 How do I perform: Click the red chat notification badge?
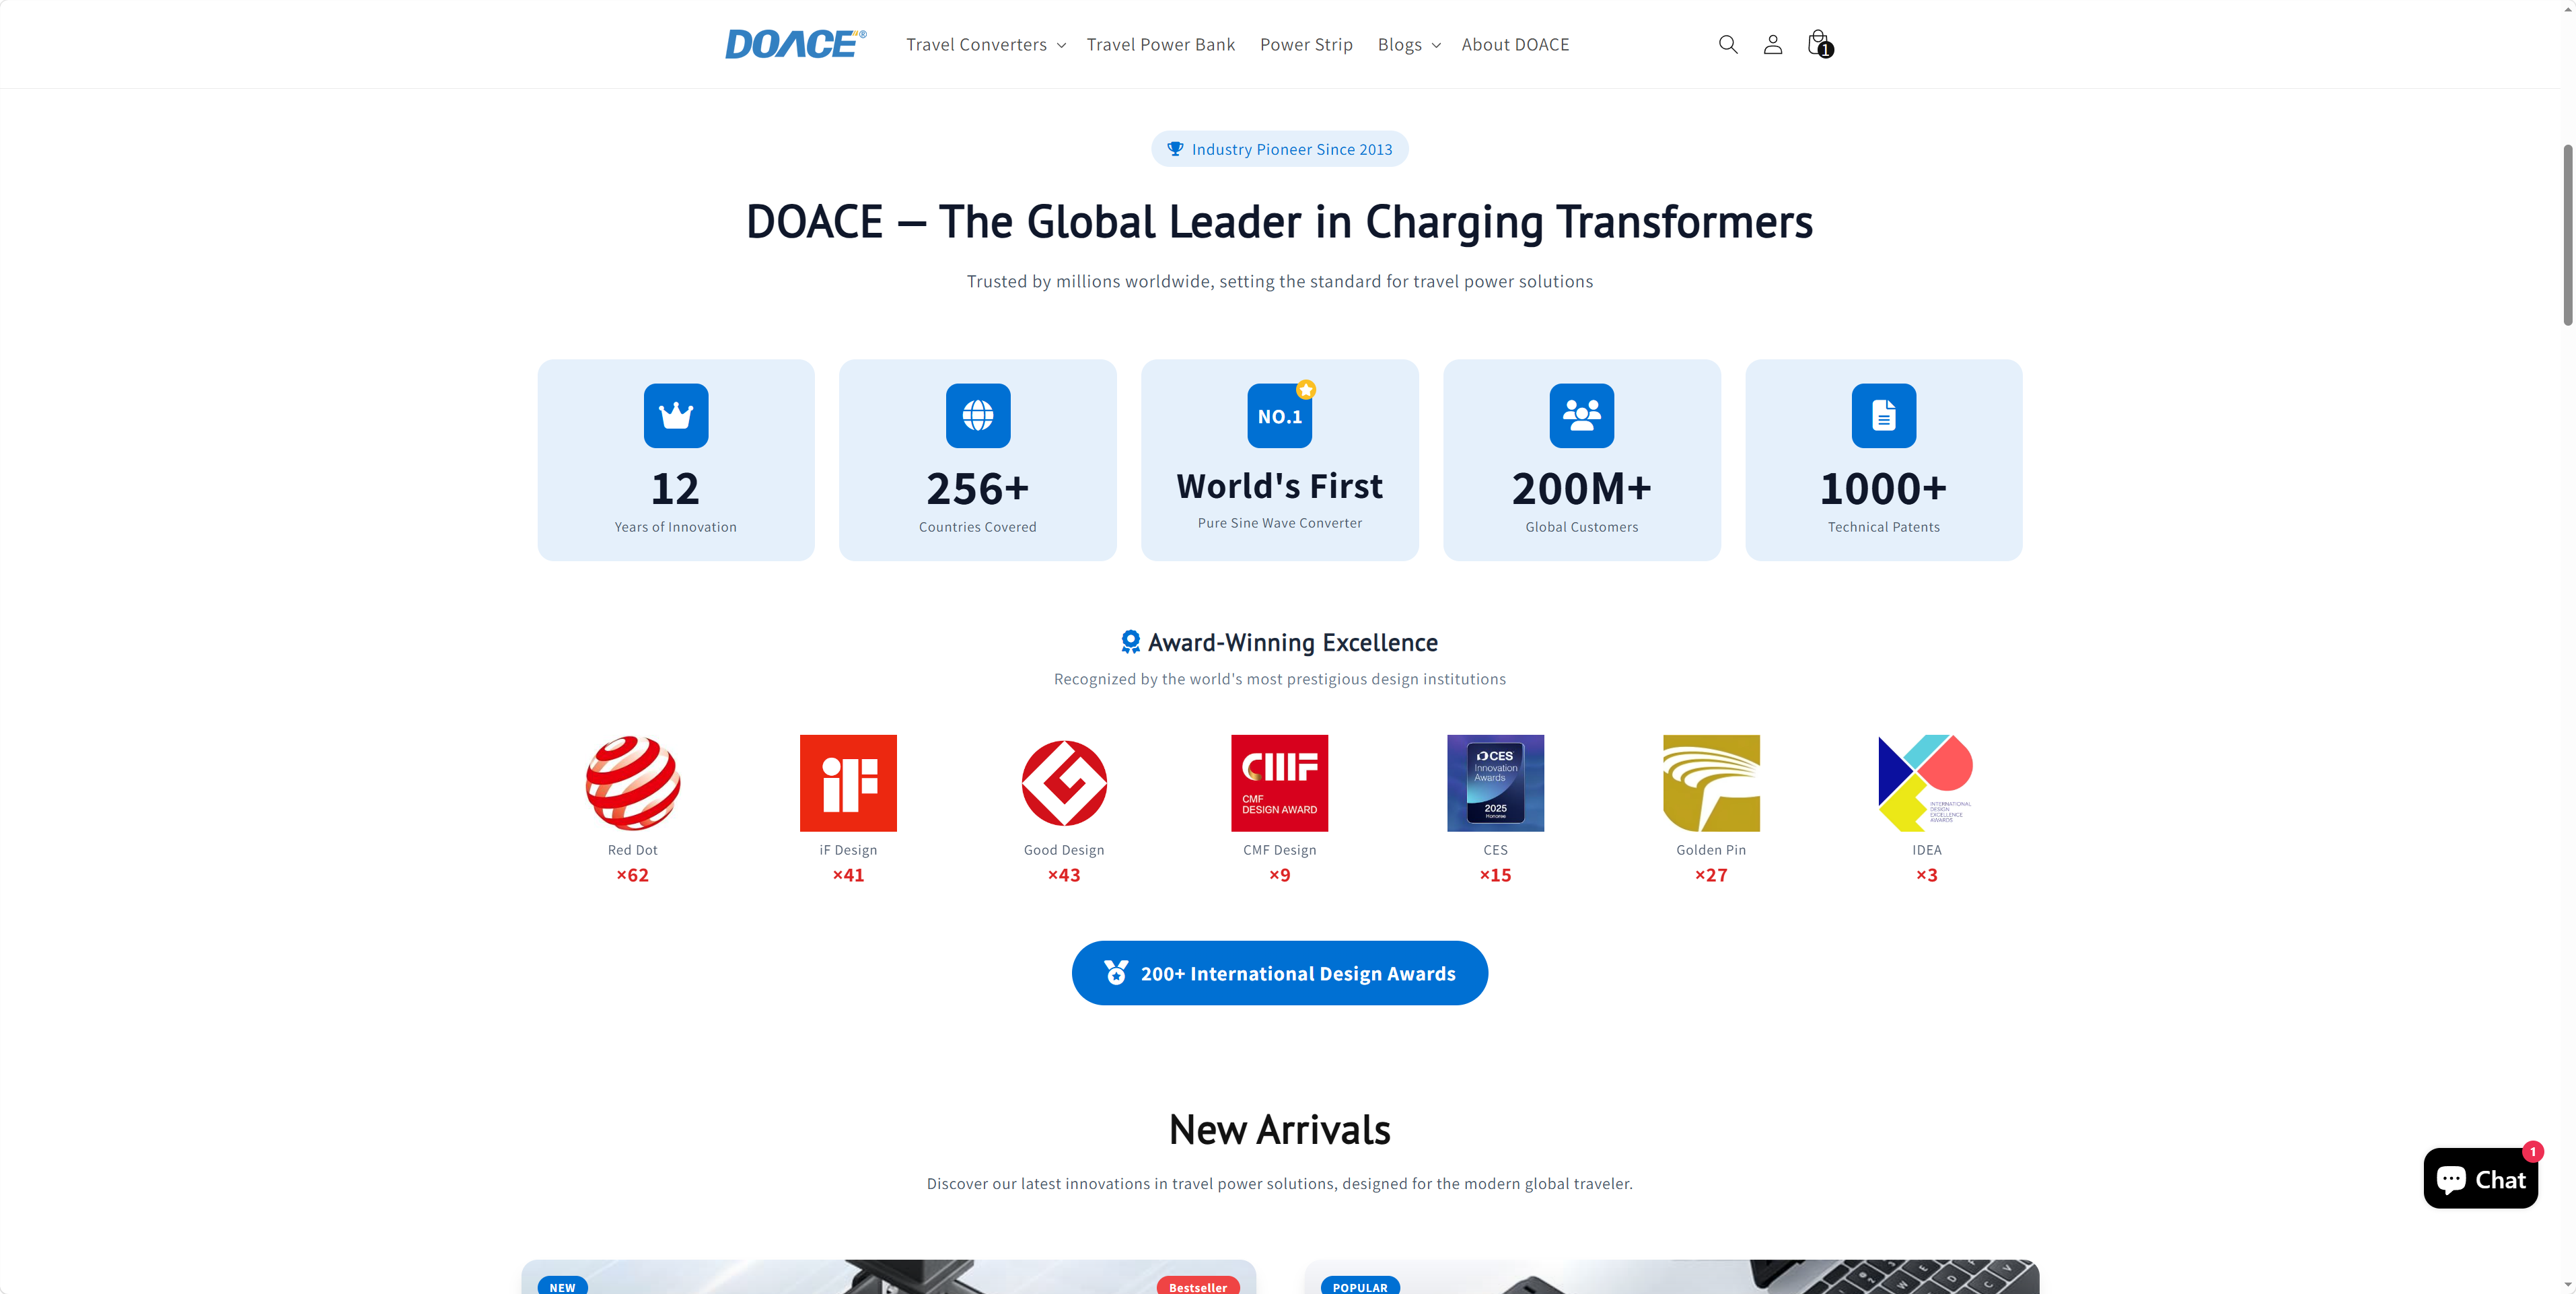[2532, 1151]
